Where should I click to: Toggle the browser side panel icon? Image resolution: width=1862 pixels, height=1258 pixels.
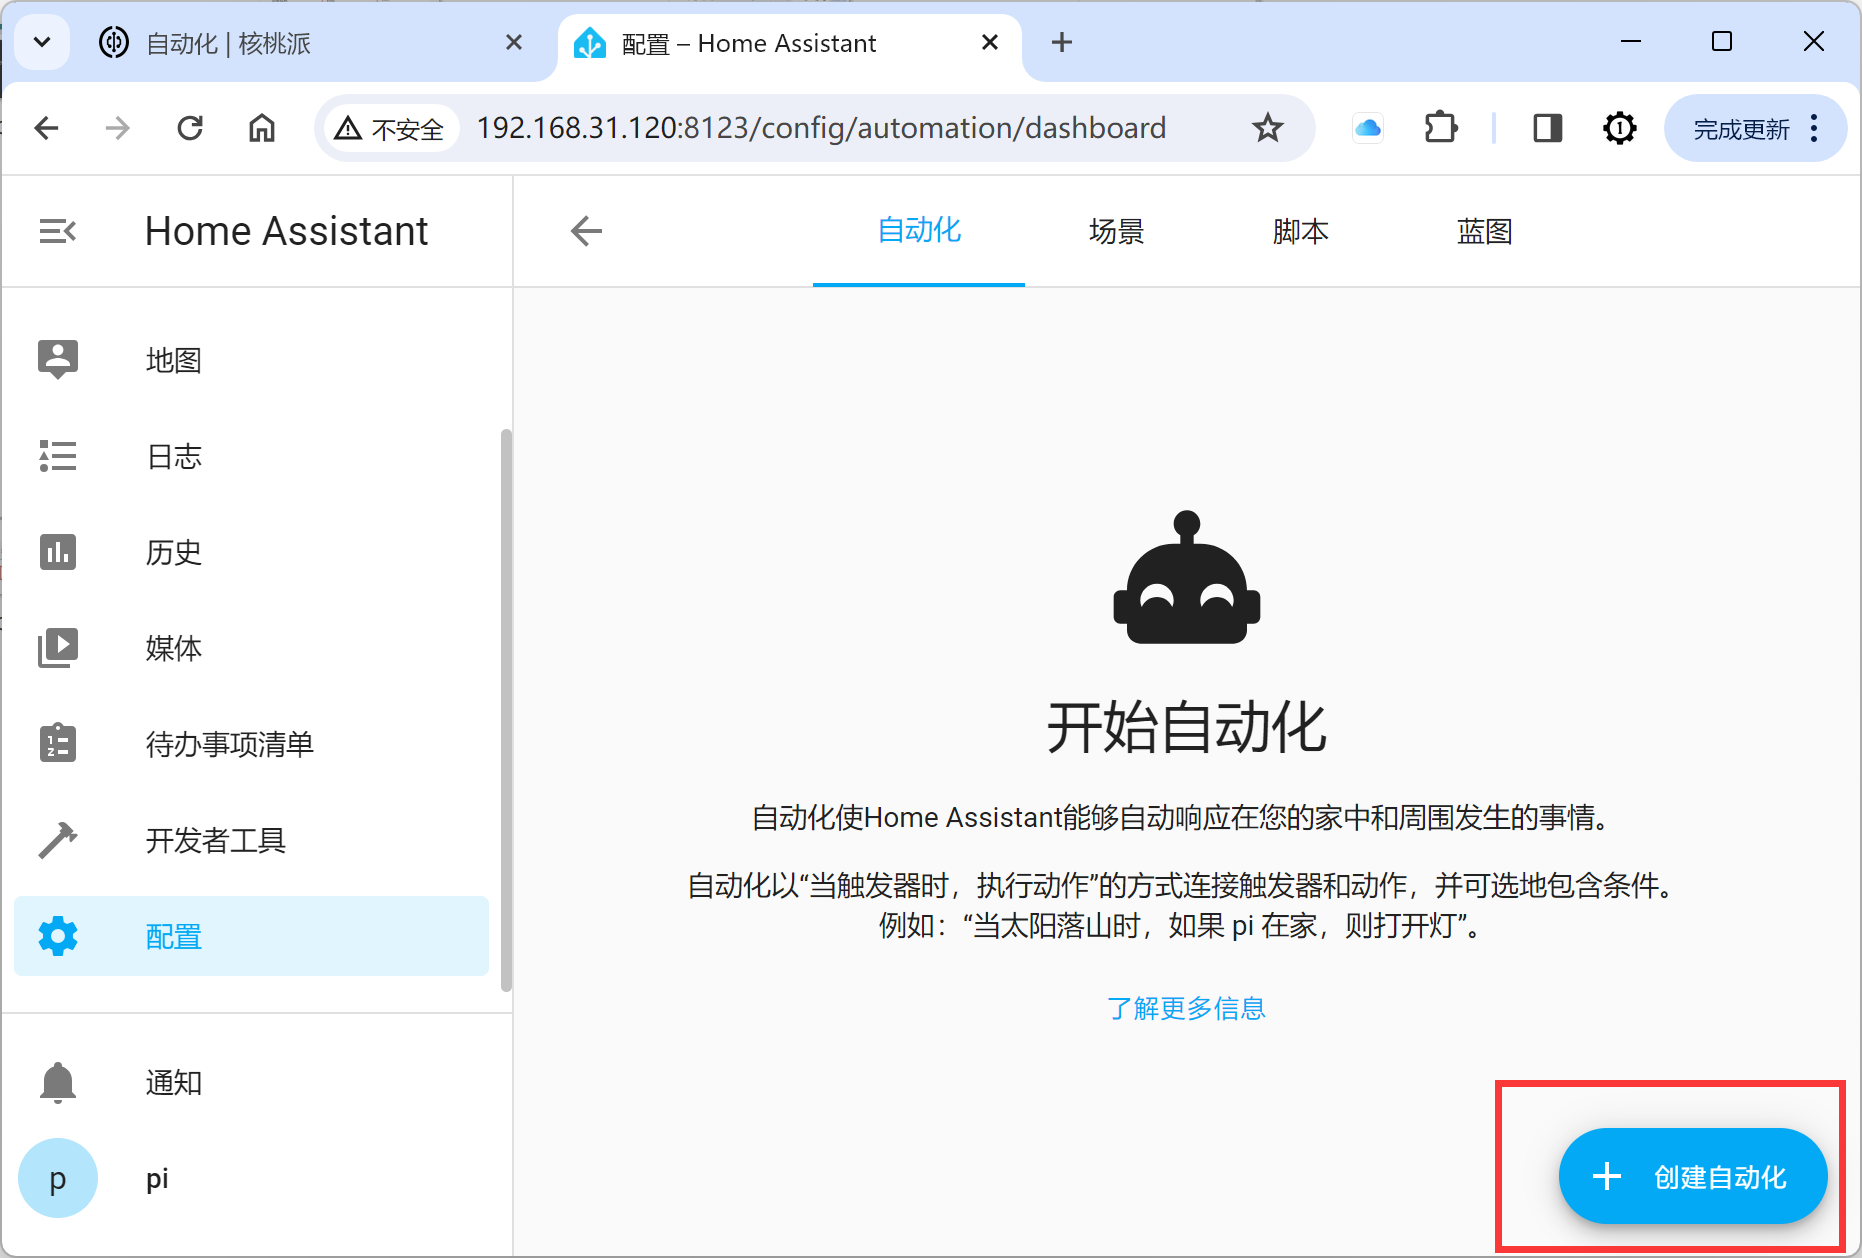click(x=1547, y=128)
